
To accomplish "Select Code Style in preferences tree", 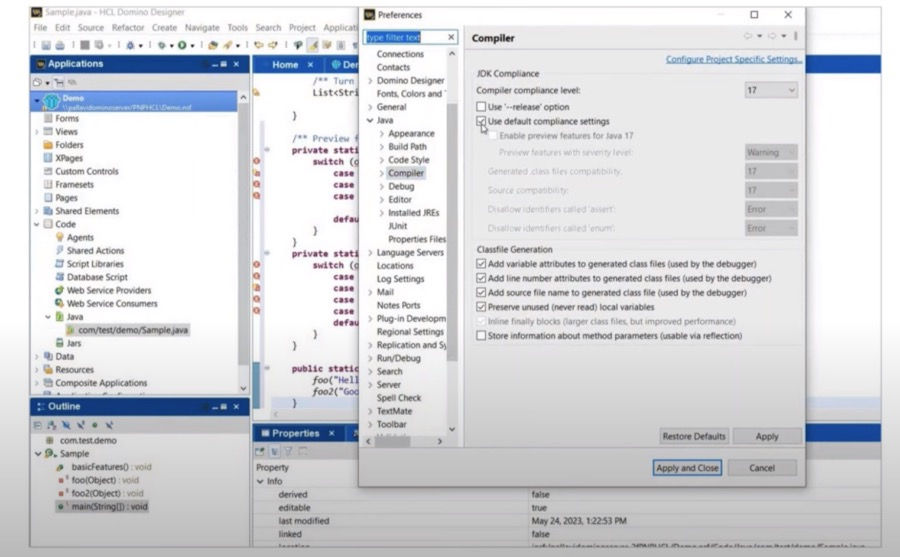I will (x=408, y=160).
